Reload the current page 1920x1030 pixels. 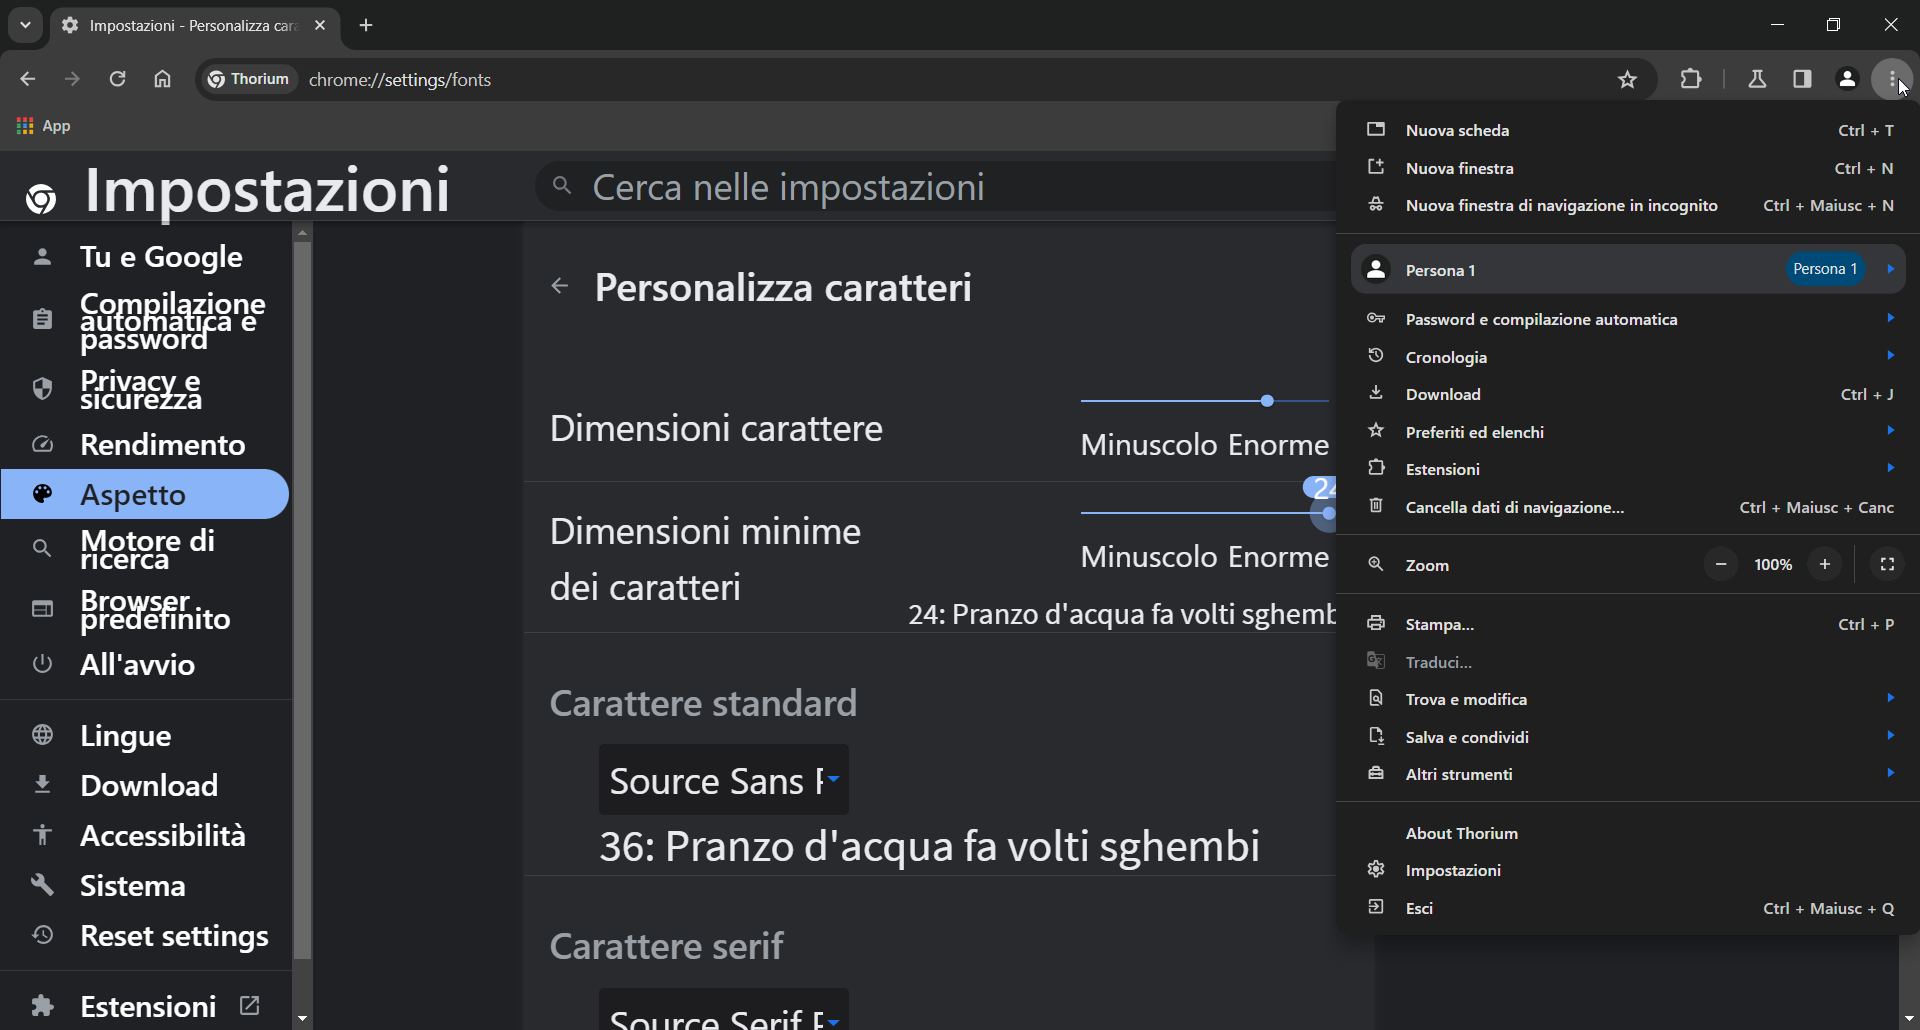(117, 79)
